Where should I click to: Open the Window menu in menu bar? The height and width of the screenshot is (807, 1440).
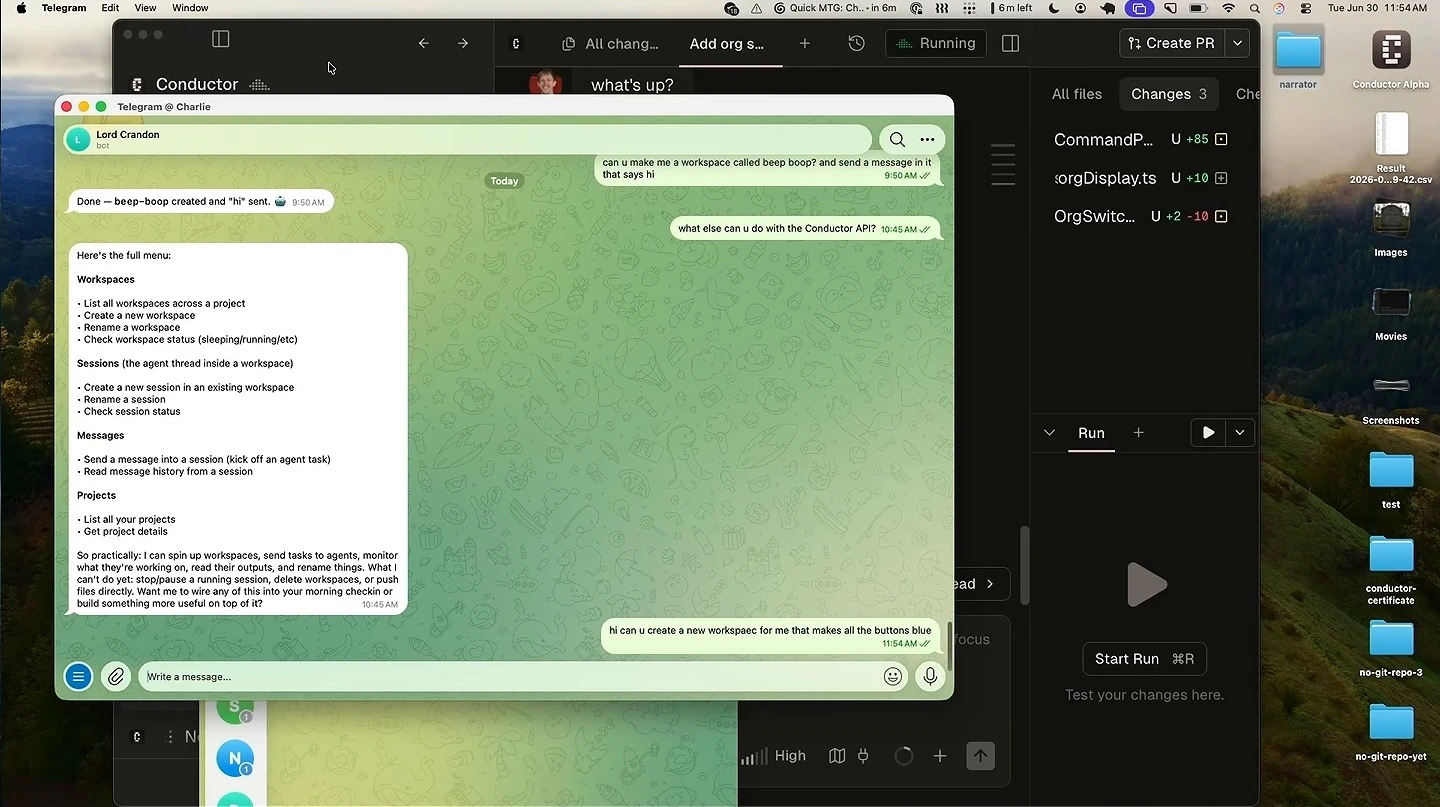190,8
